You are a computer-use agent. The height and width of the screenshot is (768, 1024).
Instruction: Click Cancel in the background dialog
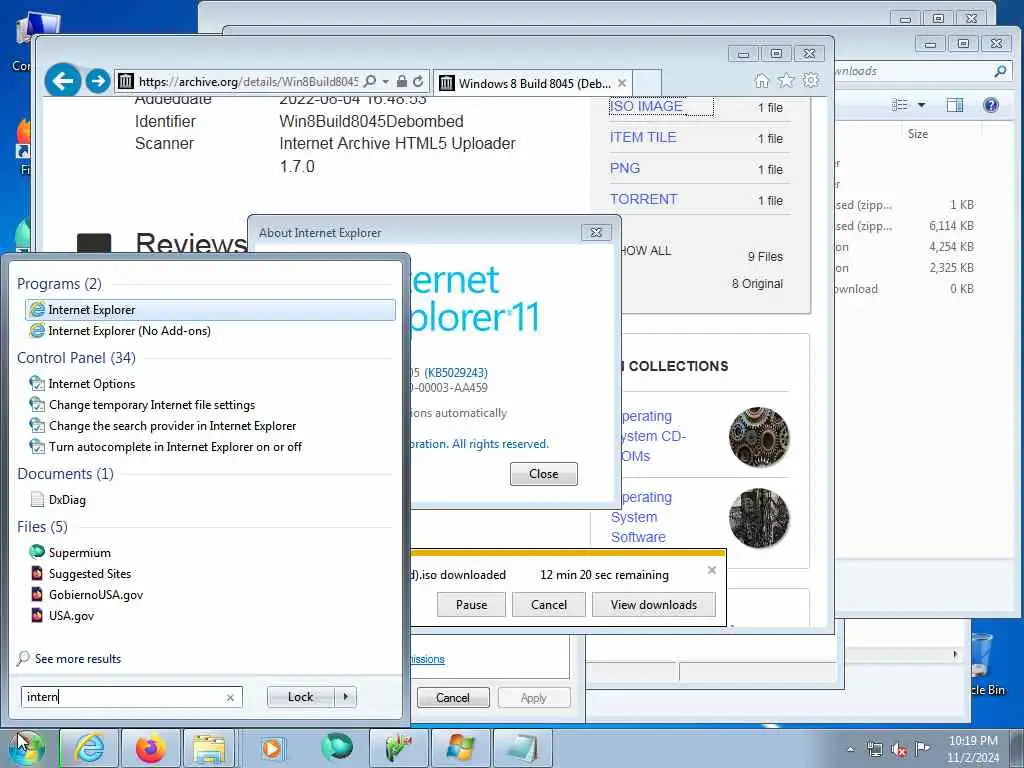(453, 697)
